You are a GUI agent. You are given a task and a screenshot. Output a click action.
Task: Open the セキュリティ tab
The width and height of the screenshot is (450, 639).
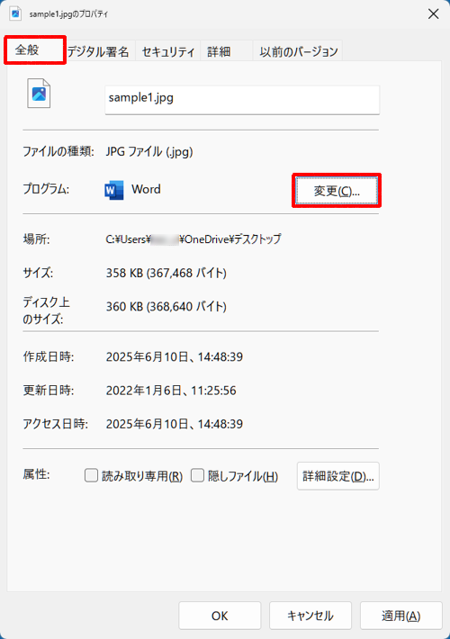point(168,52)
